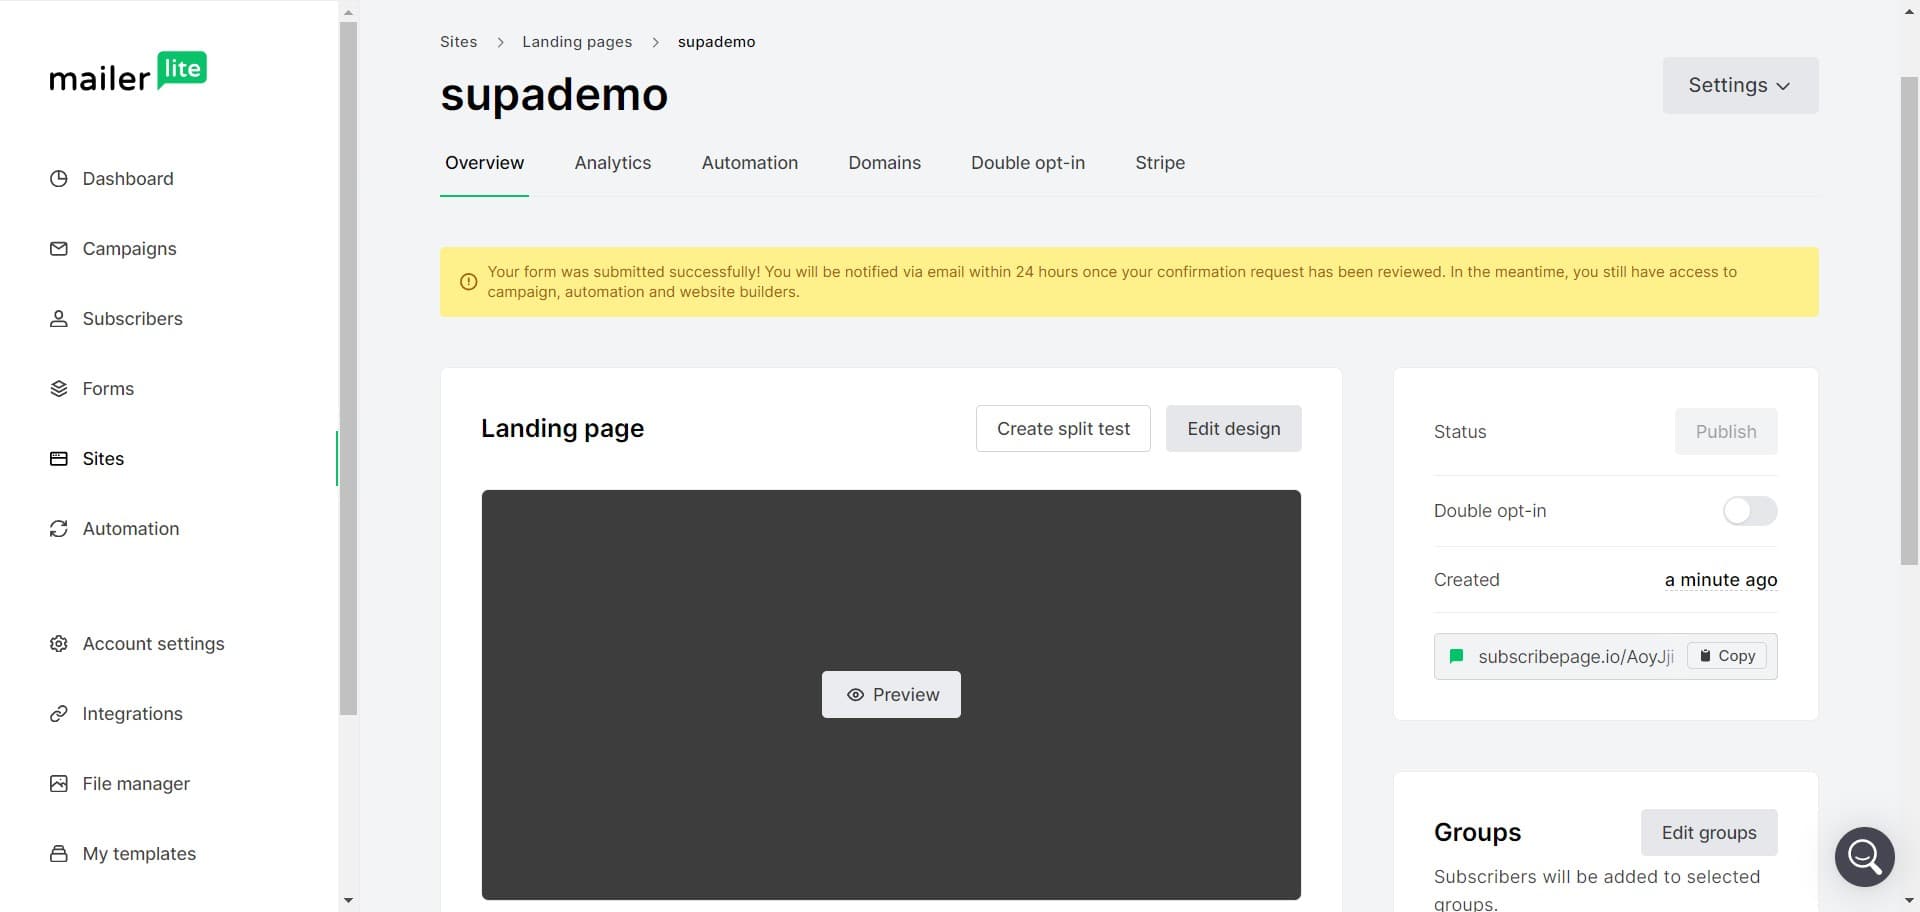Viewport: 1920px width, 912px height.
Task: Click the Subscribers person icon
Action: coord(59,319)
